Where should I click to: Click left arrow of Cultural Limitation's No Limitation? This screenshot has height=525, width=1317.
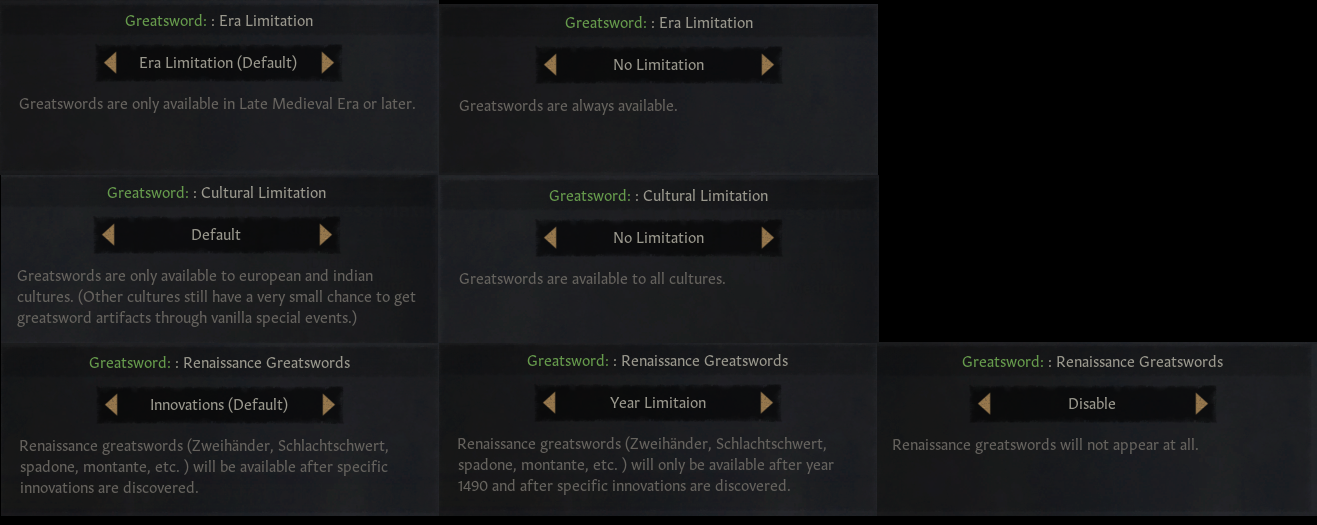click(549, 238)
